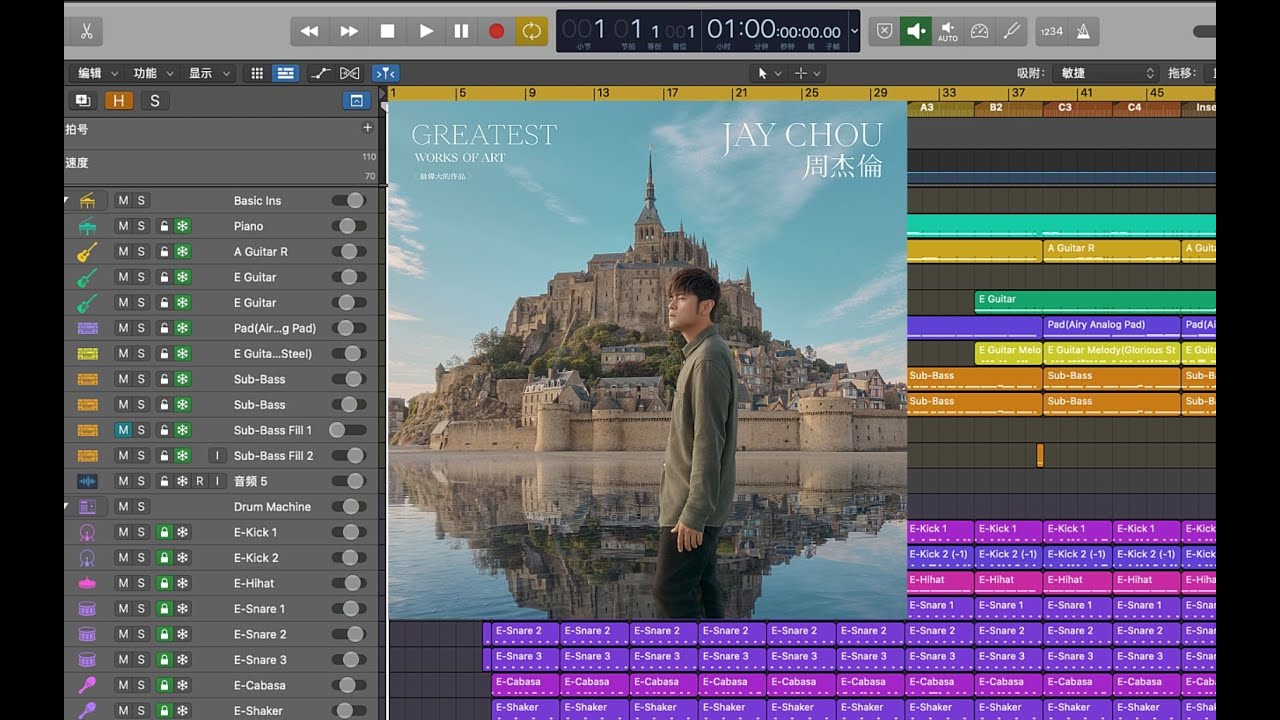Click the 音频 5 waveform icon
Viewport: 1280px width, 720px height.
(87, 481)
